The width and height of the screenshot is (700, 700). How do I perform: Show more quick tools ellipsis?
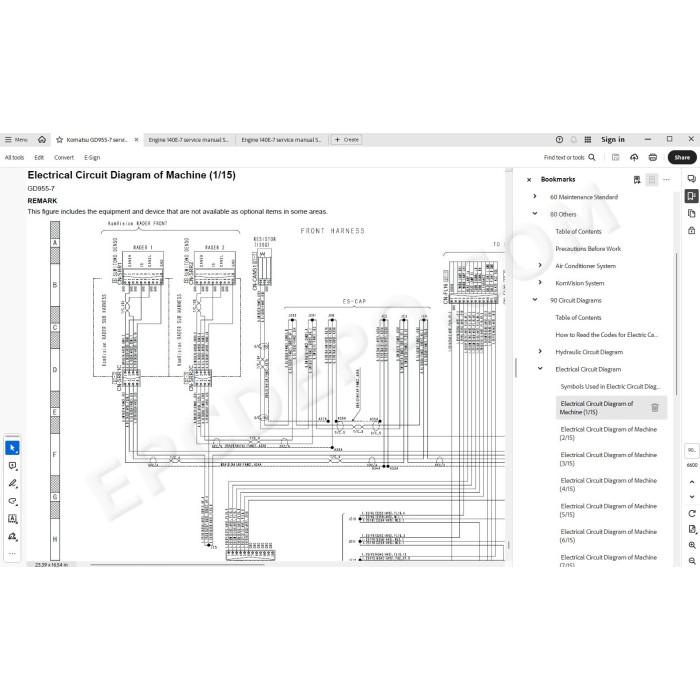pyautogui.click(x=12, y=554)
